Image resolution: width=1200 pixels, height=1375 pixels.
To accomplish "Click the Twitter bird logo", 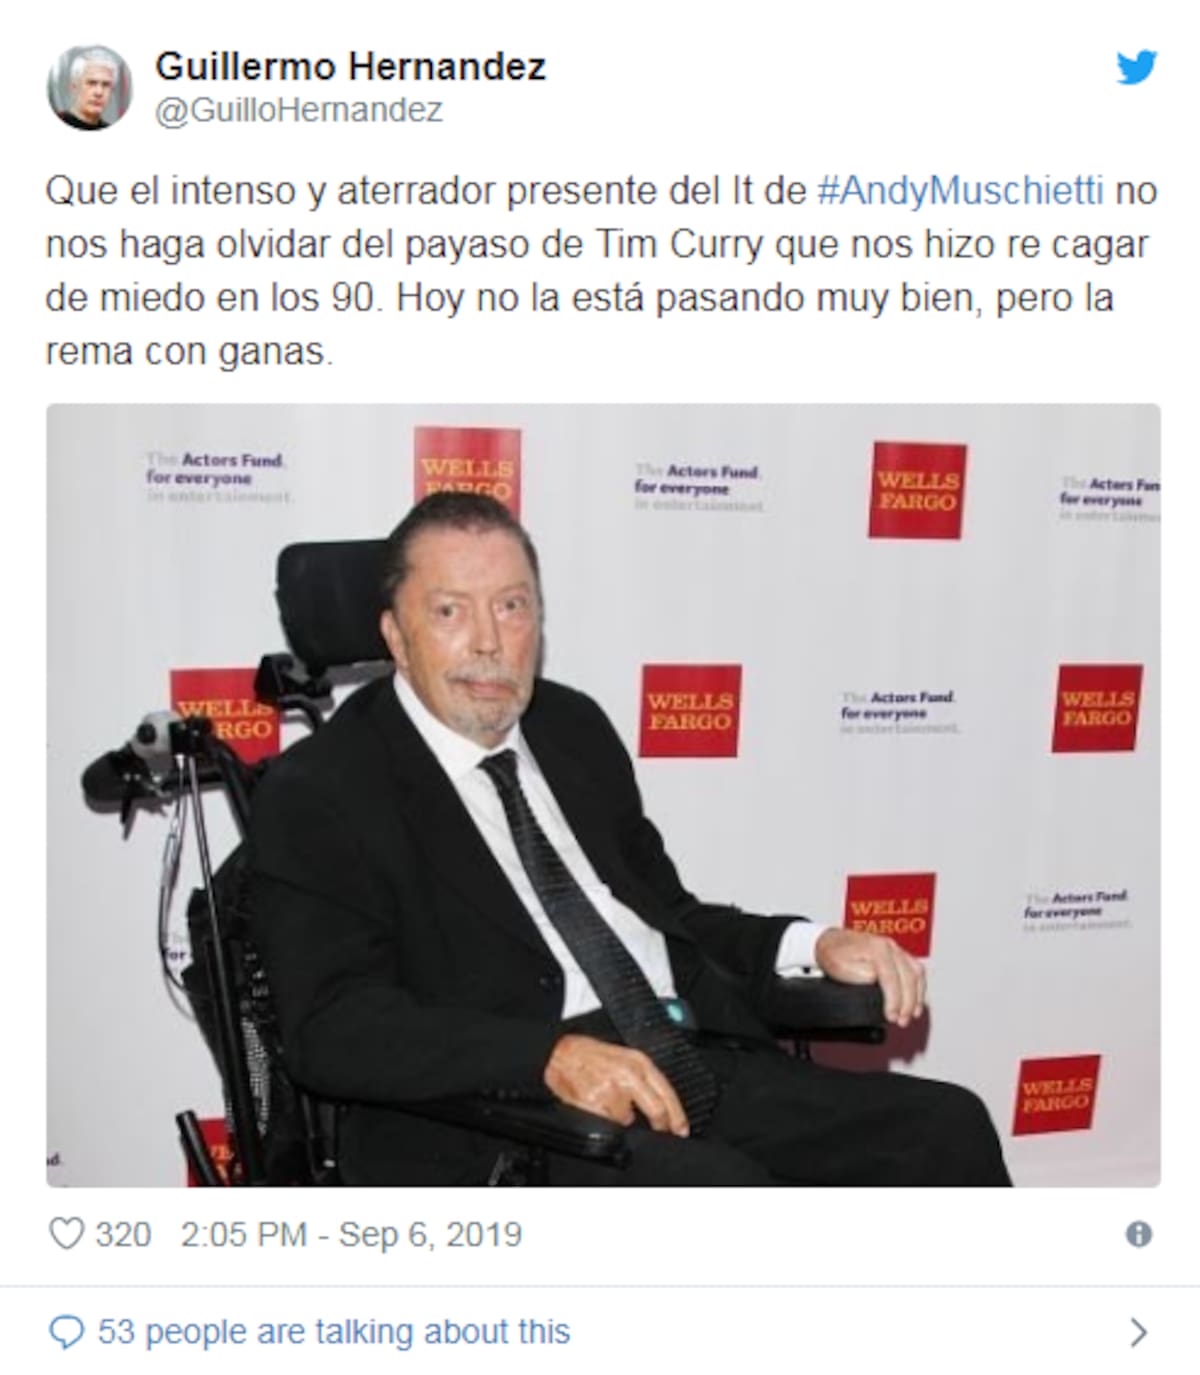I will pos(1136,68).
